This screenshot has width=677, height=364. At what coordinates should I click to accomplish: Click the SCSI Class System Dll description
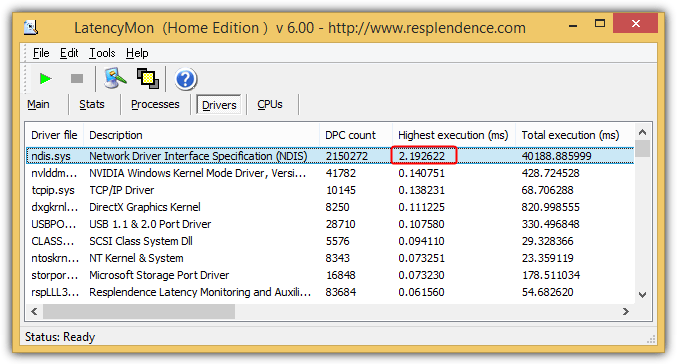coord(141,241)
